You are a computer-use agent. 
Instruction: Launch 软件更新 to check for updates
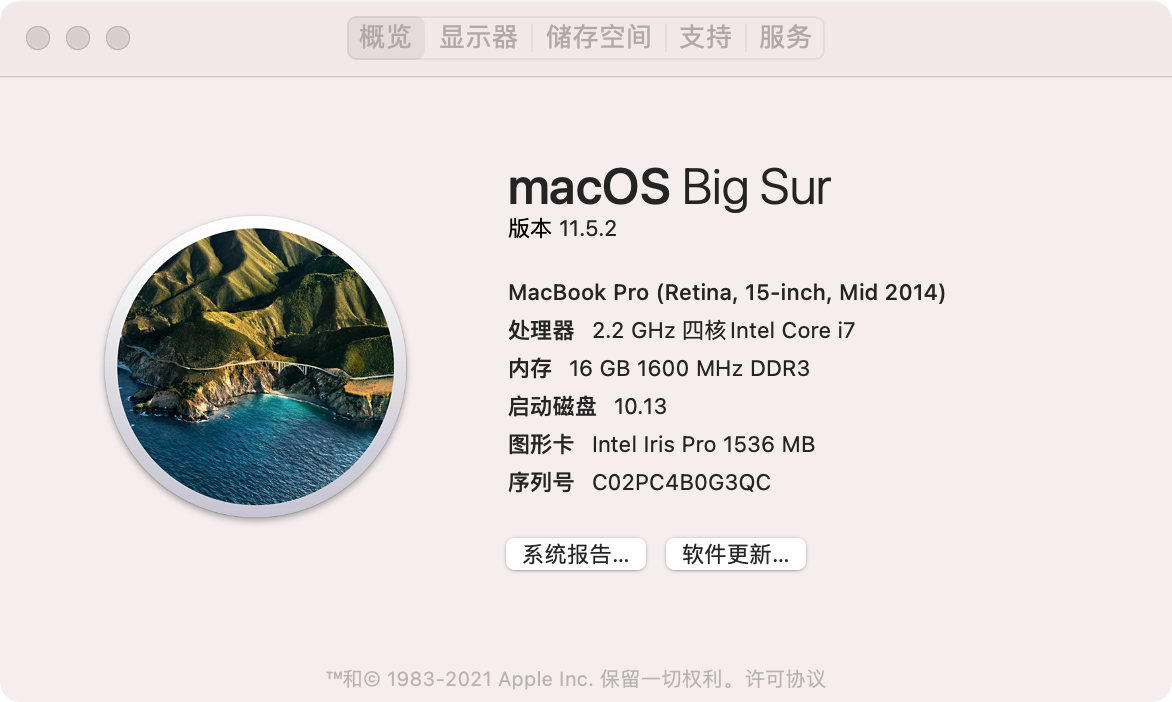(x=735, y=554)
